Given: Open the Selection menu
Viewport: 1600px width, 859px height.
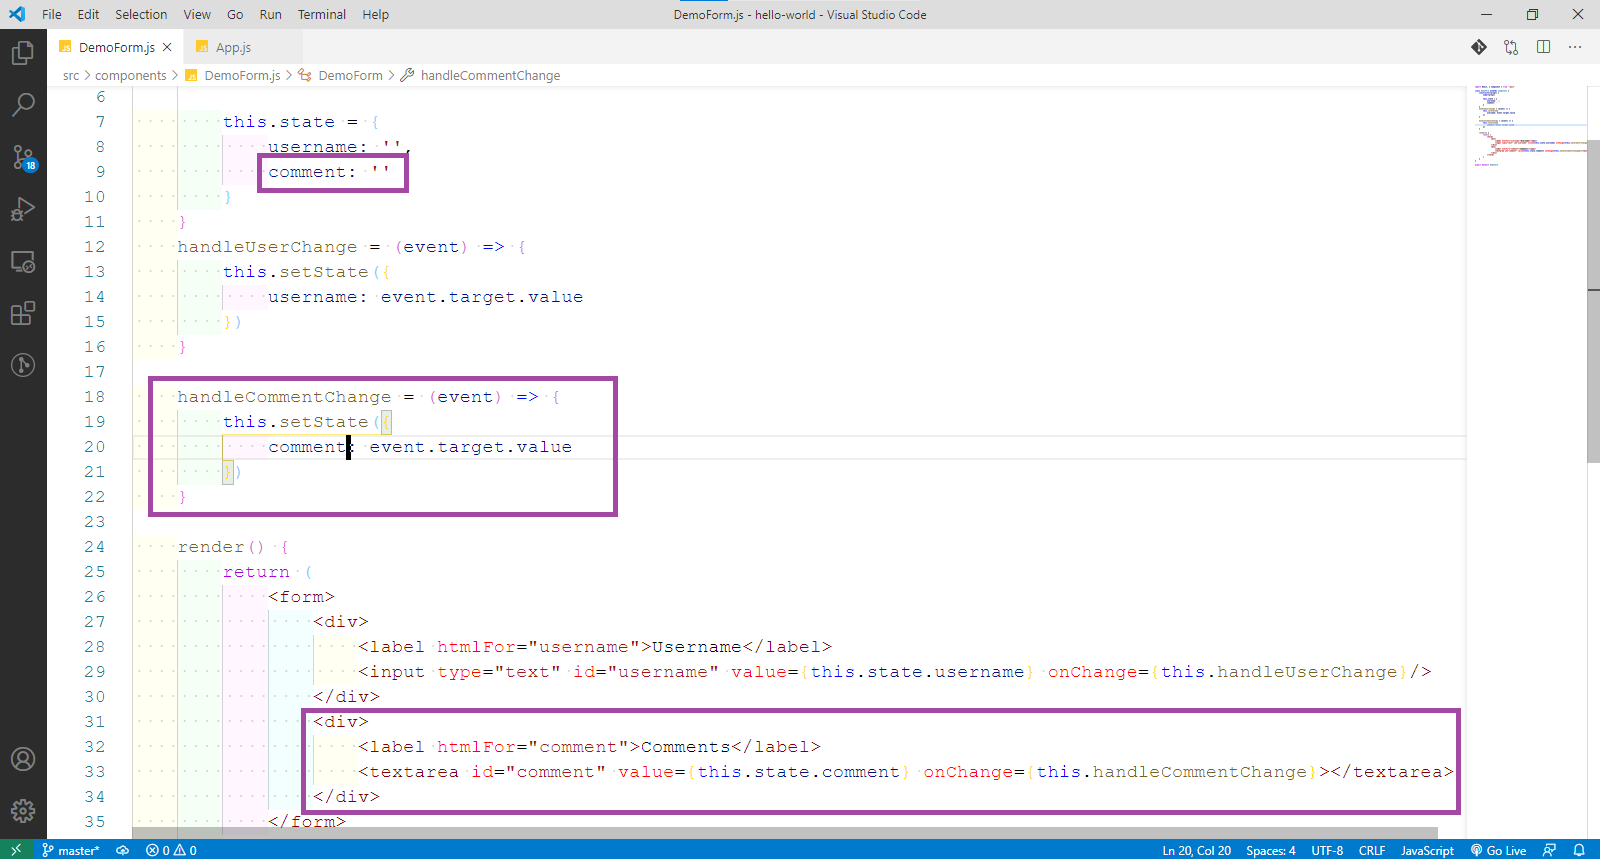Looking at the screenshot, I should (x=141, y=14).
